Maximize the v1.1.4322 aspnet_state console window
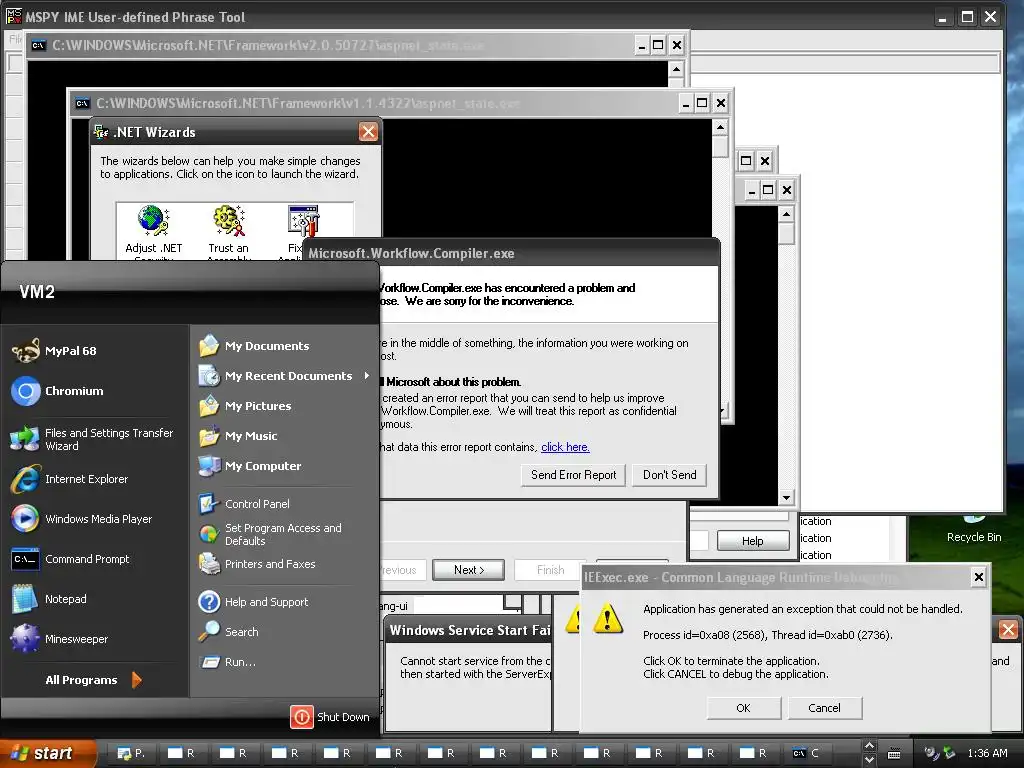This screenshot has height=768, width=1024. tap(702, 103)
